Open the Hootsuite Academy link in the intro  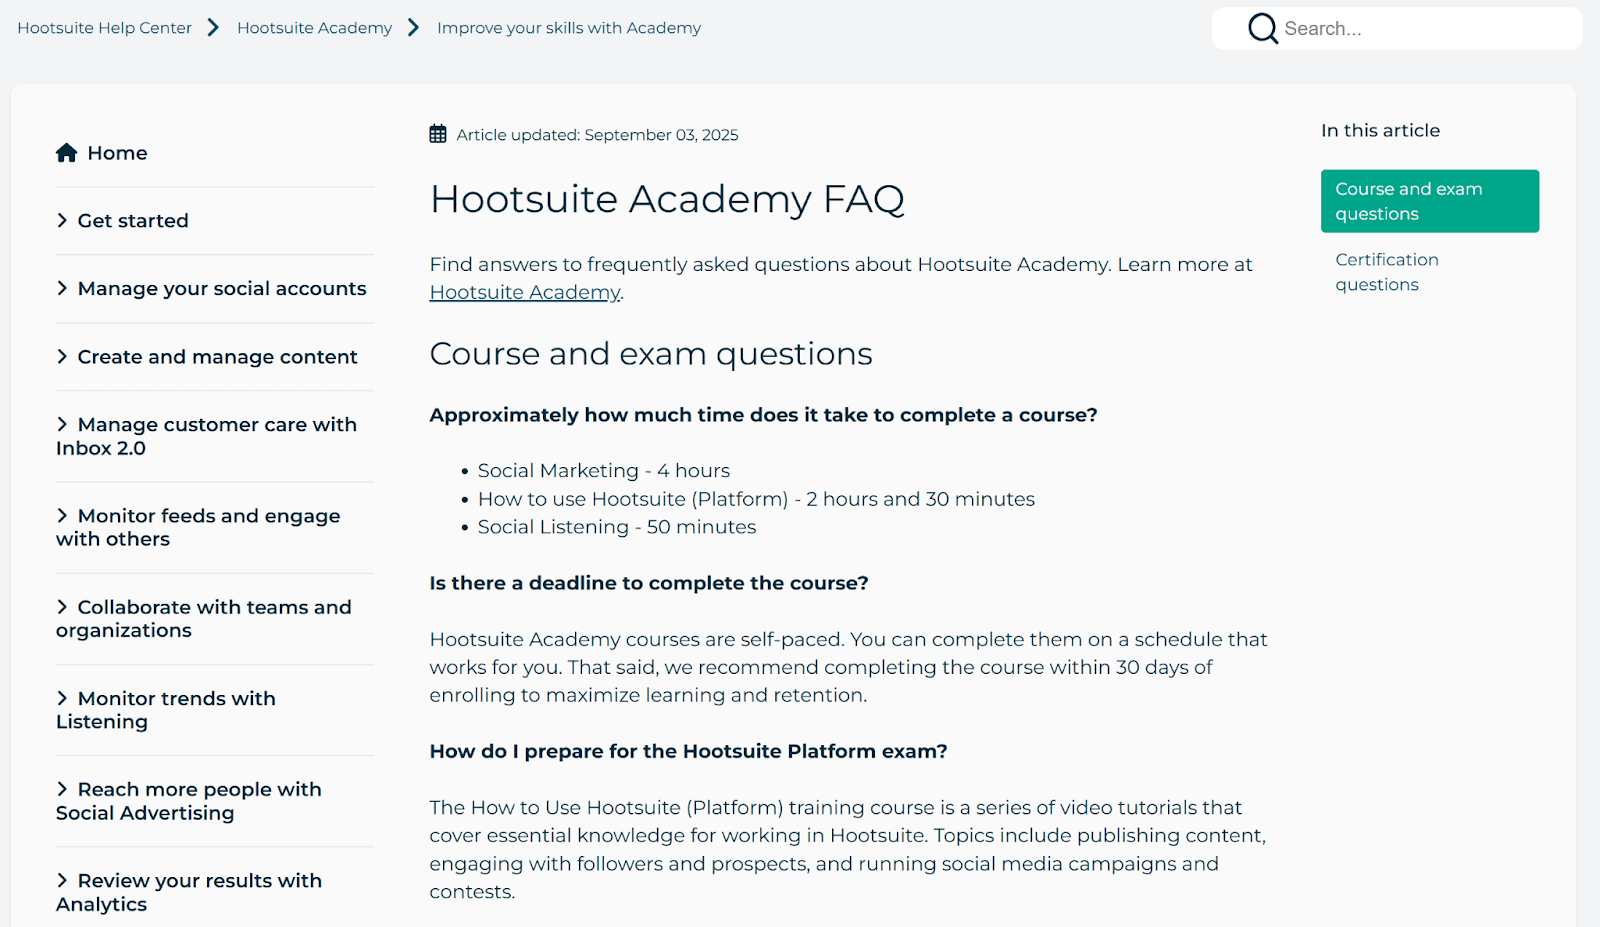(524, 292)
